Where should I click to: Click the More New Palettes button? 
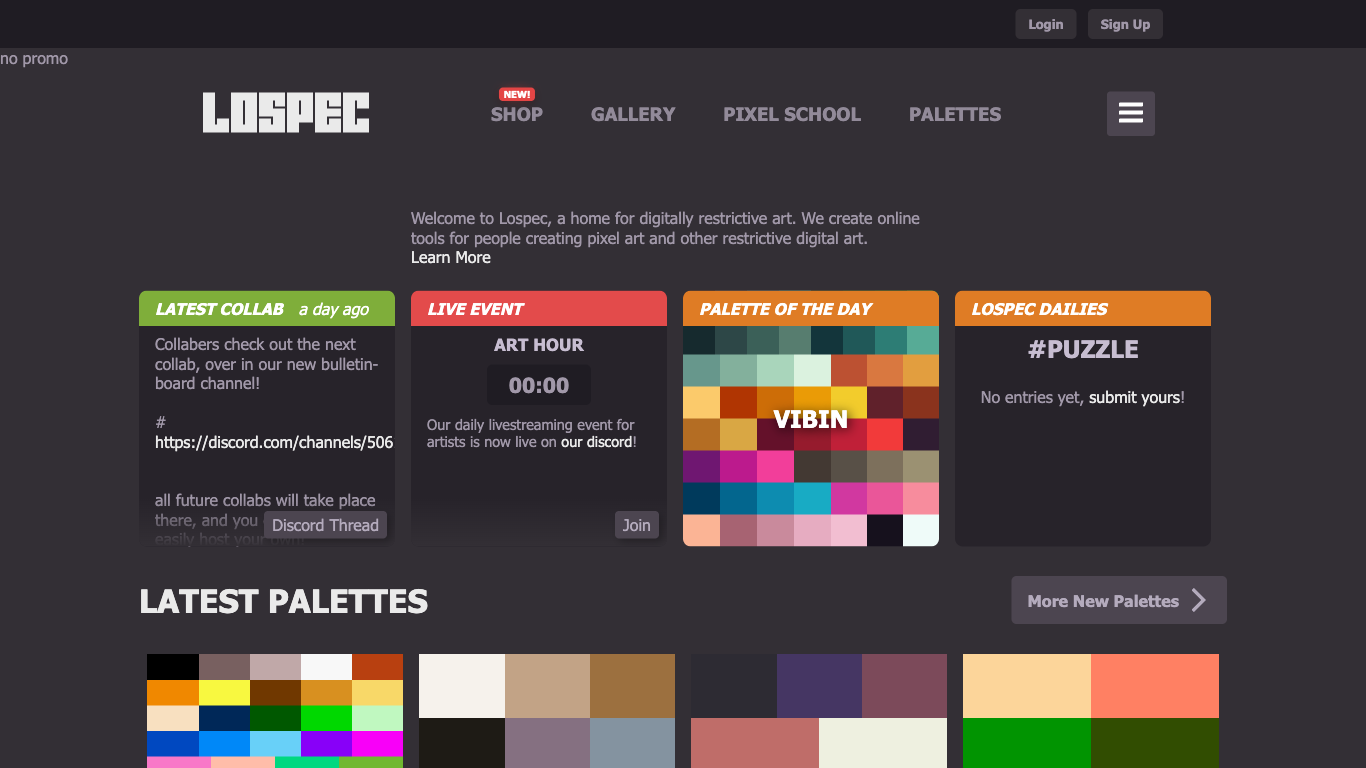[x=1119, y=600]
